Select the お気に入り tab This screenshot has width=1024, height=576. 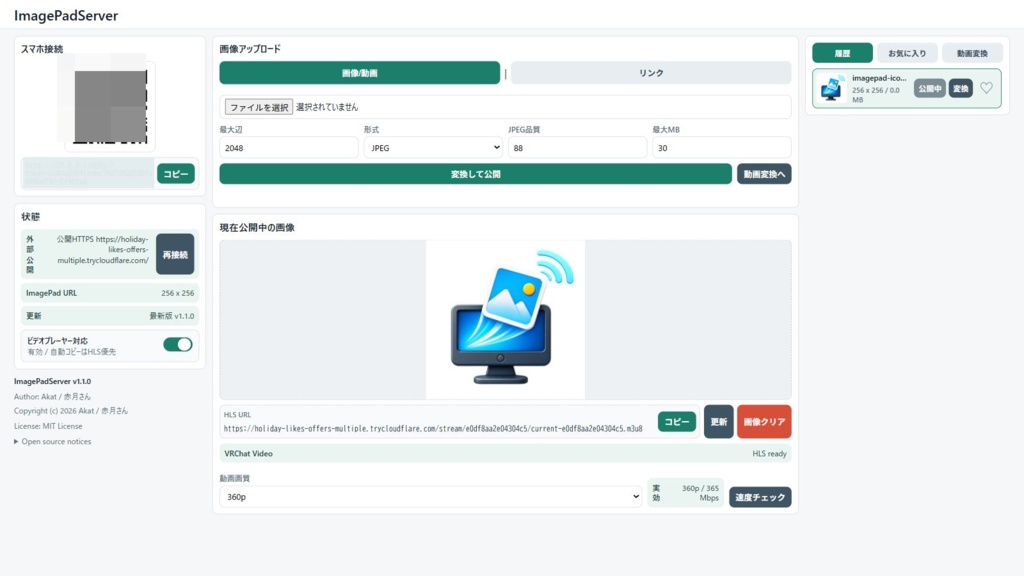(x=907, y=53)
